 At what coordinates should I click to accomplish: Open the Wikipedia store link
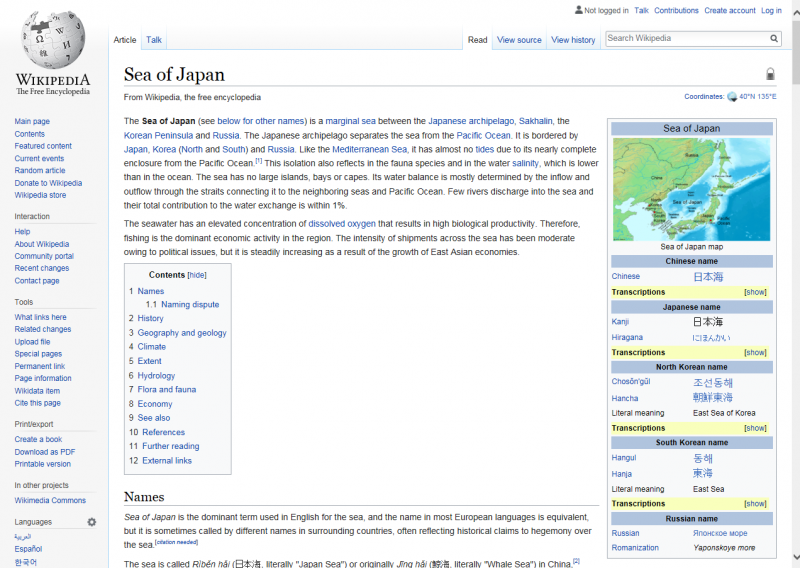click(x=40, y=195)
